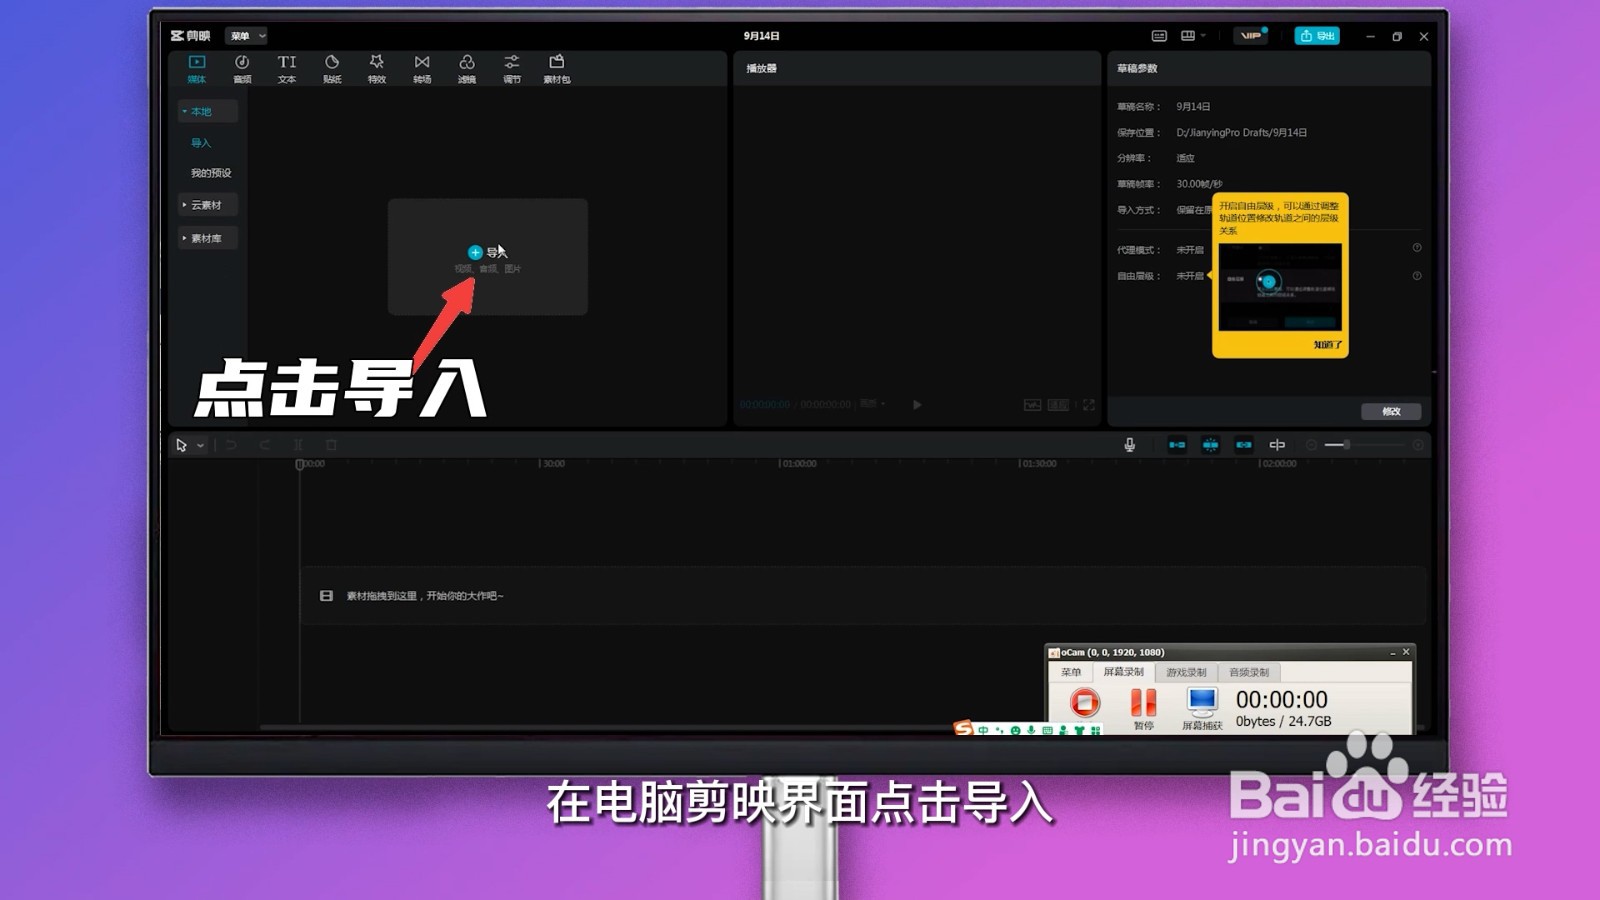The image size is (1600, 900).
Task: Expand the 素材库 (Material library) section
Action: (208, 238)
